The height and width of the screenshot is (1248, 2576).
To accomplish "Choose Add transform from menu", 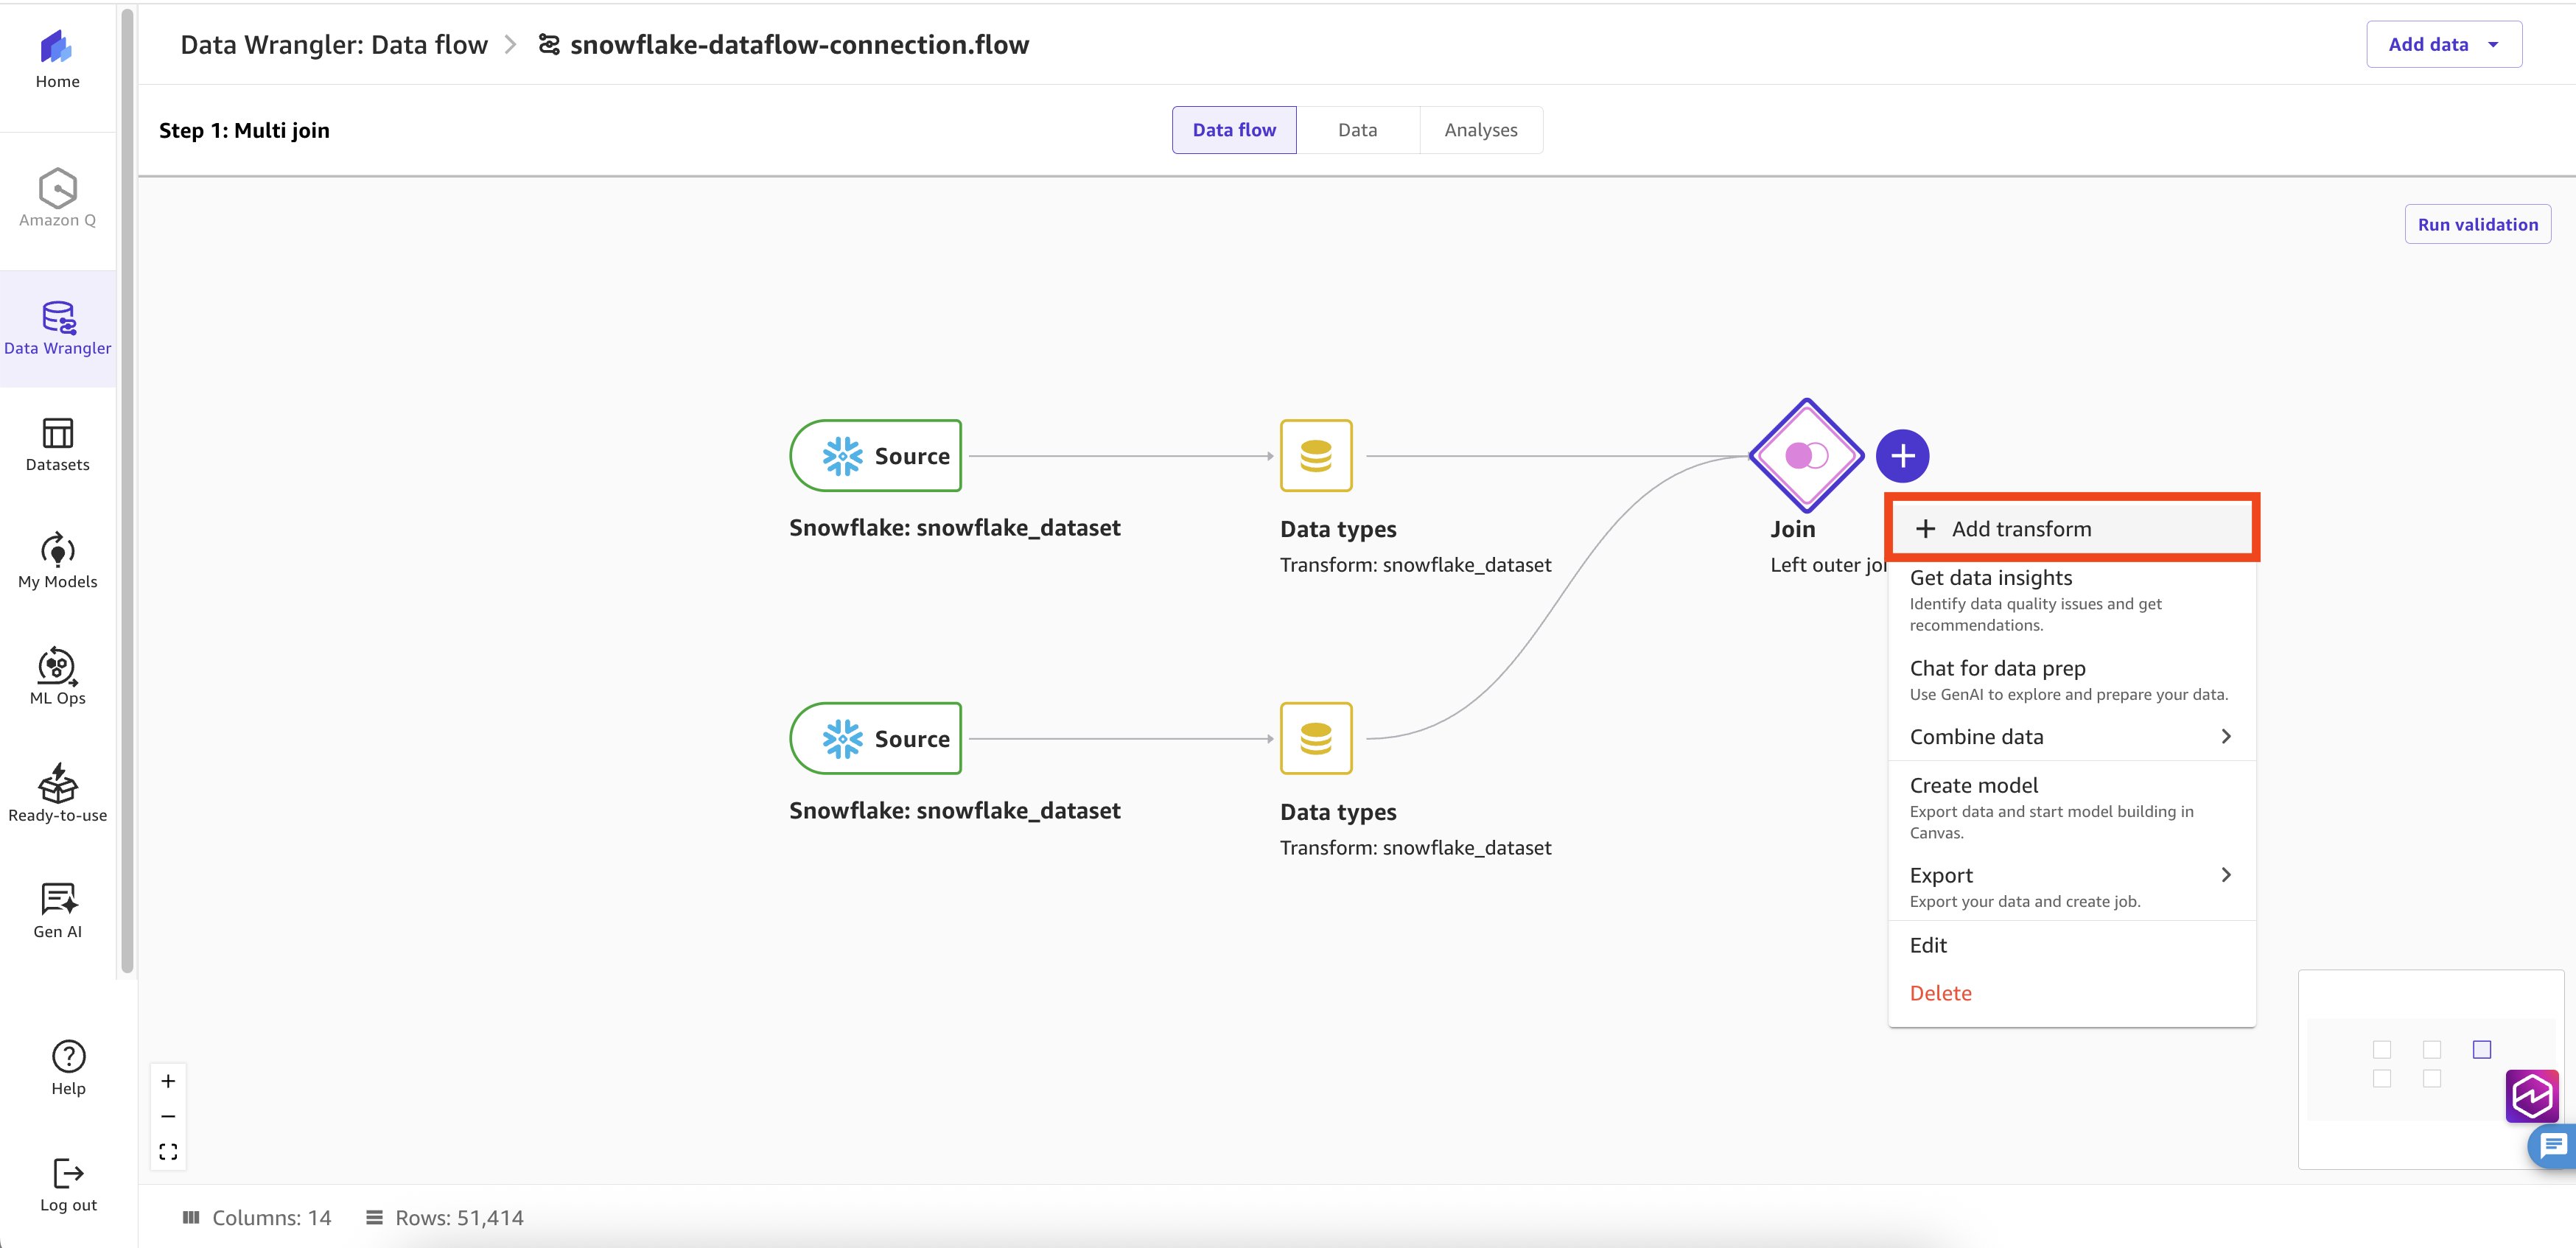I will pyautogui.click(x=2071, y=529).
